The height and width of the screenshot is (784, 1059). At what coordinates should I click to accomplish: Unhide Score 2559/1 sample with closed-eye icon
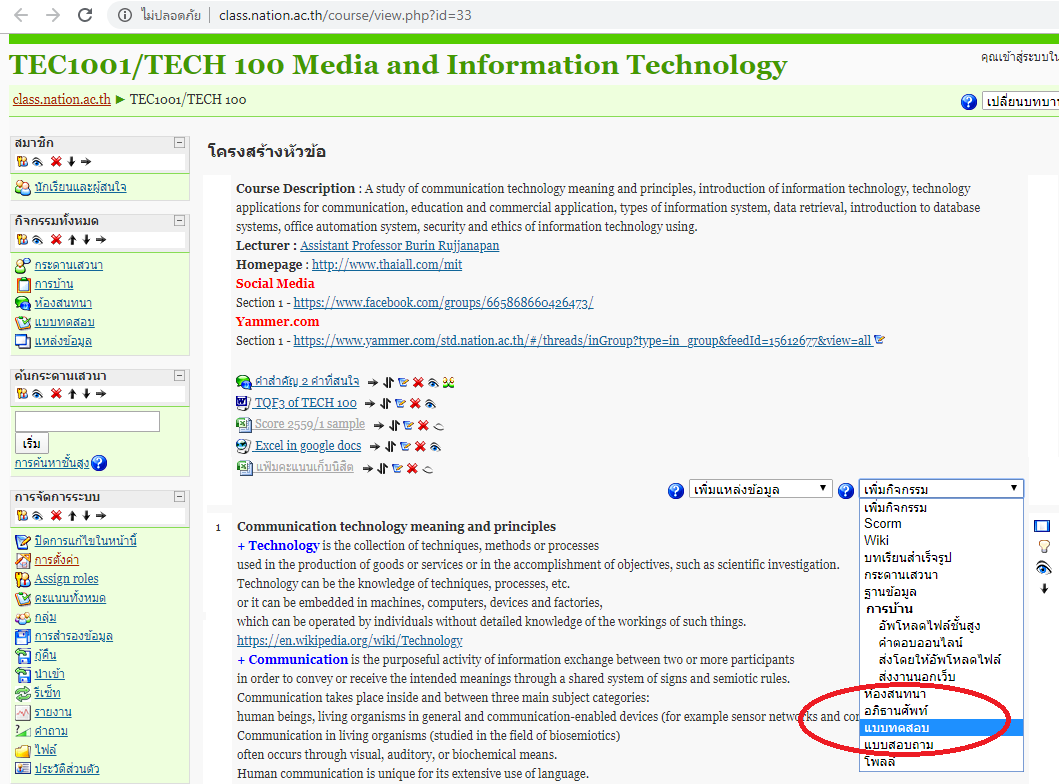[x=438, y=425]
